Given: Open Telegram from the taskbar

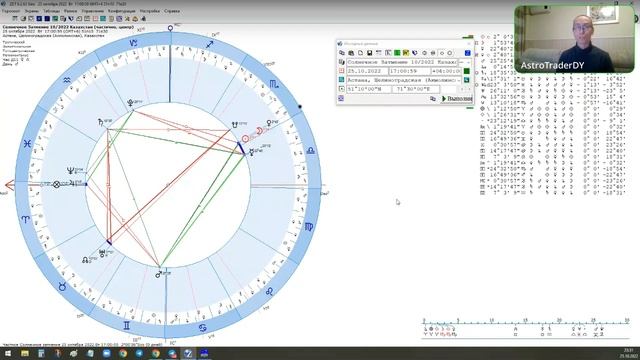Looking at the screenshot, I should [x=139, y=353].
